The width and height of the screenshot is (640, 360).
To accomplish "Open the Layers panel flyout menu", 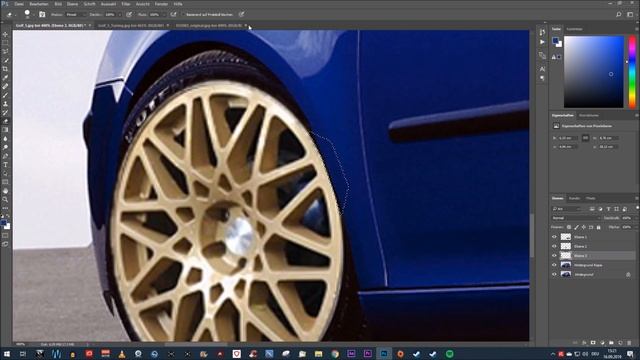I will click(636, 198).
